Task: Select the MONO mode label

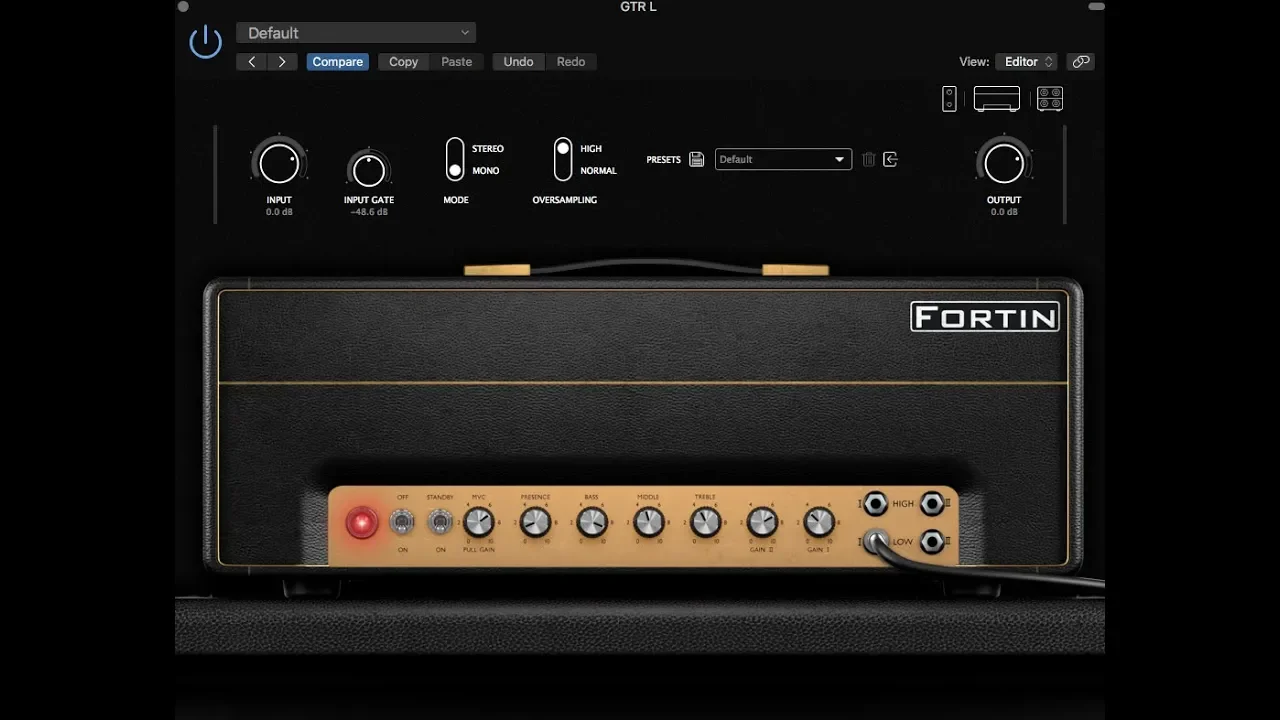Action: (x=486, y=171)
